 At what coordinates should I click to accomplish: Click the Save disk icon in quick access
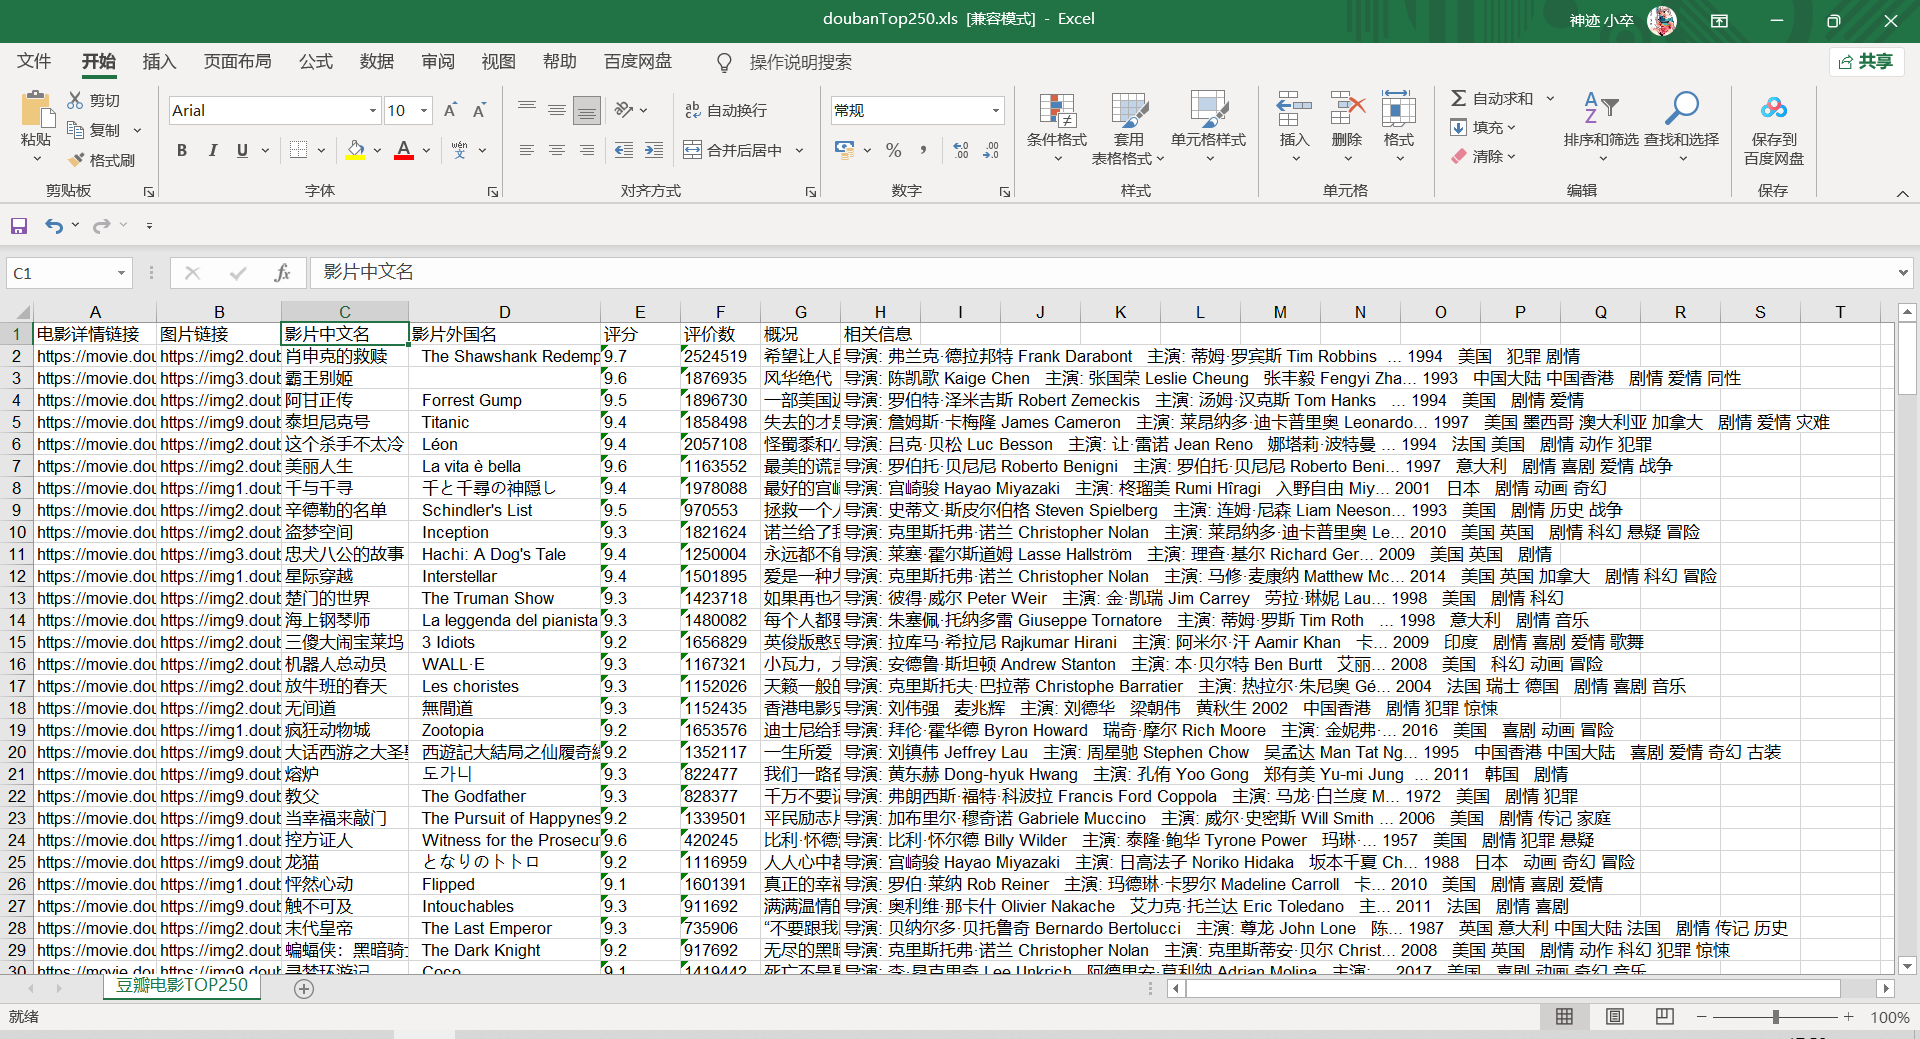tap(19, 226)
